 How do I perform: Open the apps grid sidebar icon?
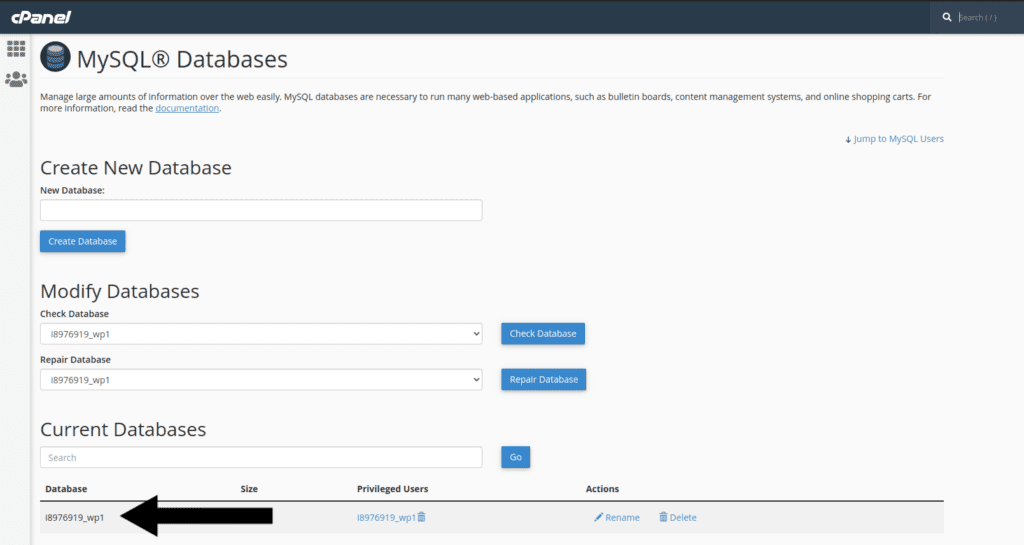[16, 48]
